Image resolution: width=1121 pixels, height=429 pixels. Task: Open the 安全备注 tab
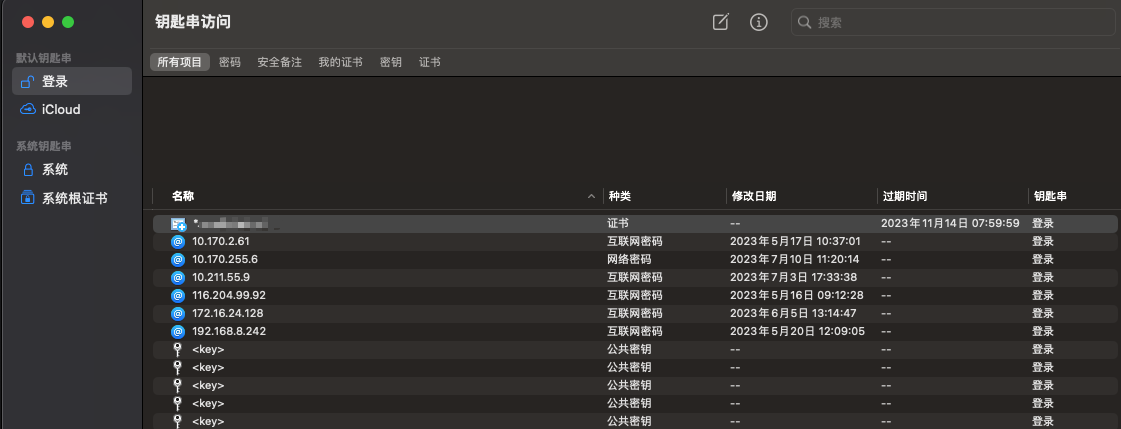280,62
